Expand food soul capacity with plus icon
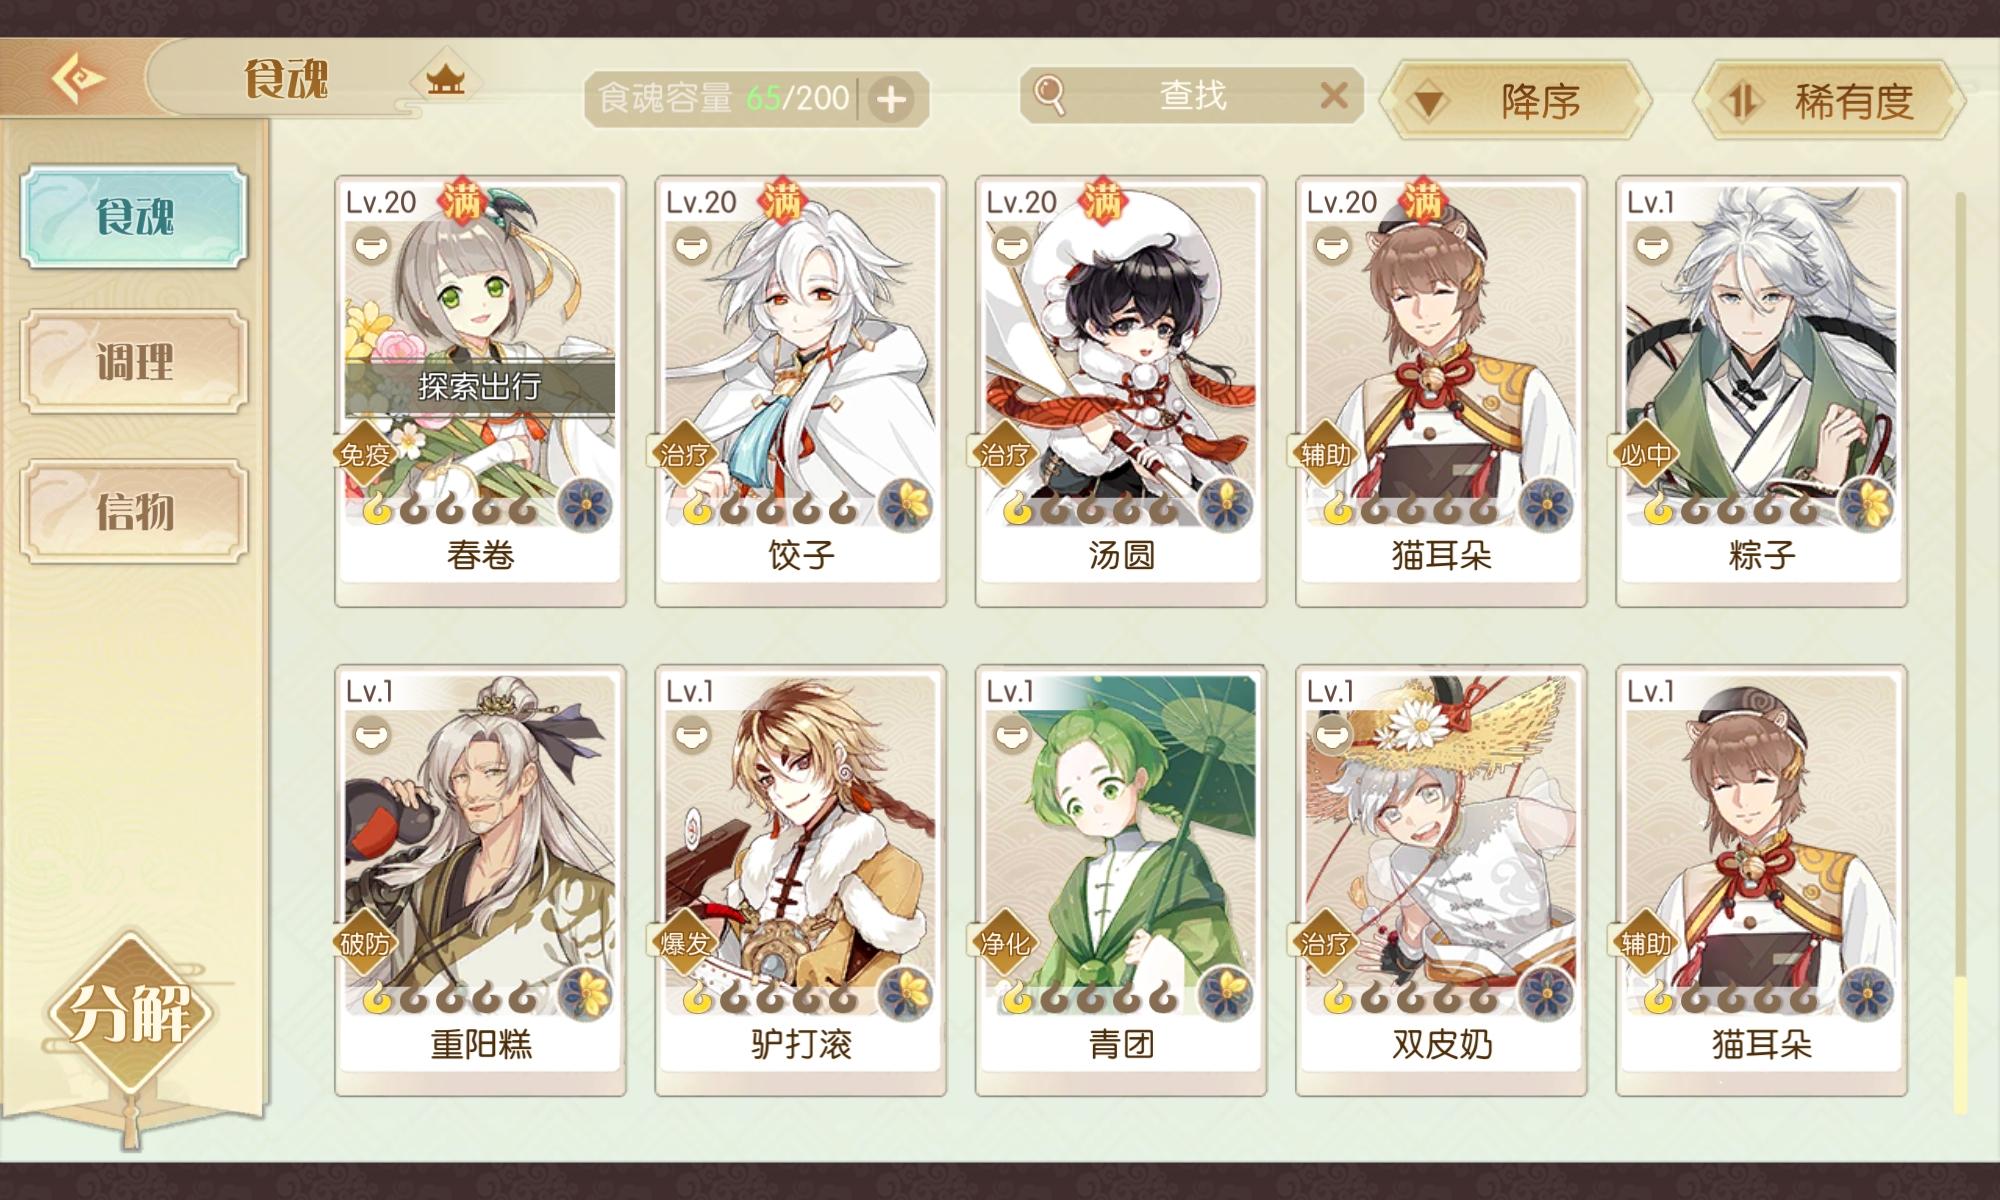The width and height of the screenshot is (2000, 1200). [891, 98]
